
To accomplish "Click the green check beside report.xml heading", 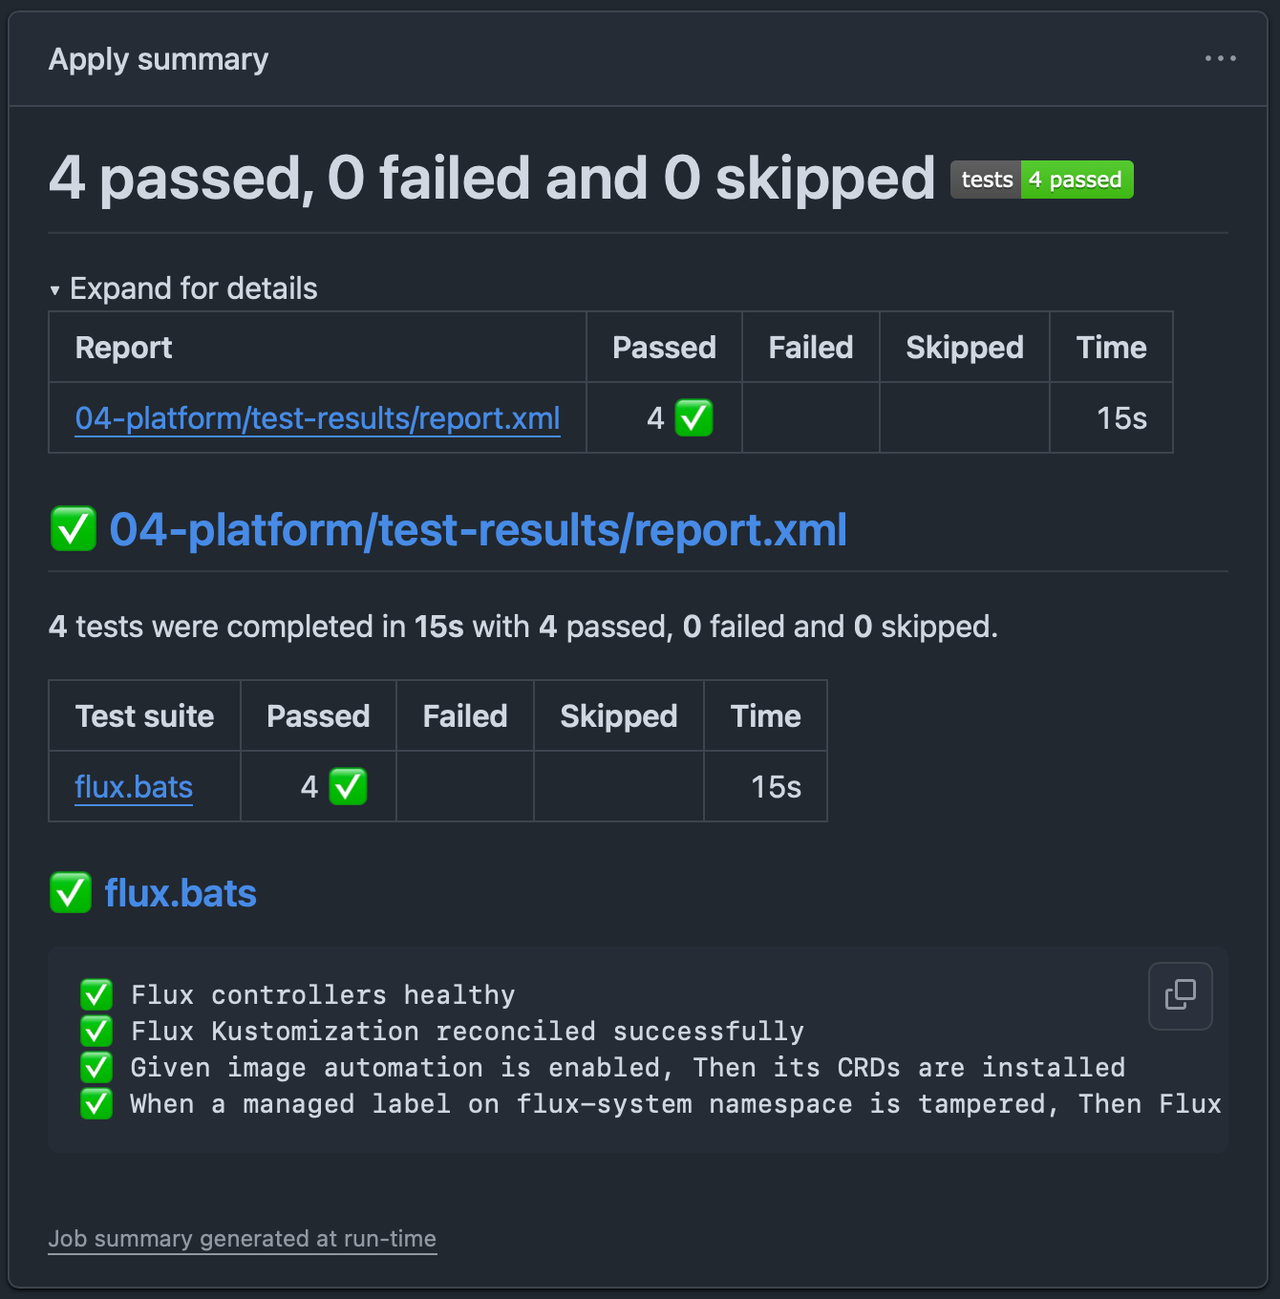I will click(x=71, y=530).
